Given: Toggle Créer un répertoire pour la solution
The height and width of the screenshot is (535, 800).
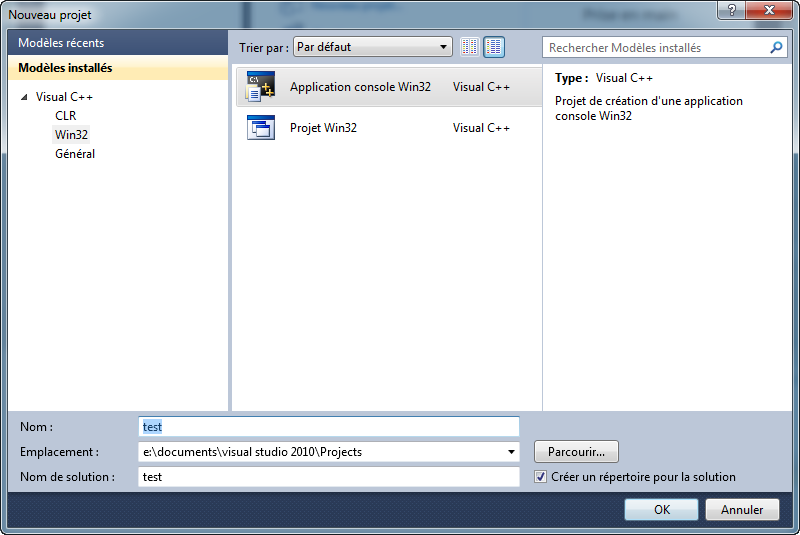Looking at the screenshot, I should [x=540, y=477].
